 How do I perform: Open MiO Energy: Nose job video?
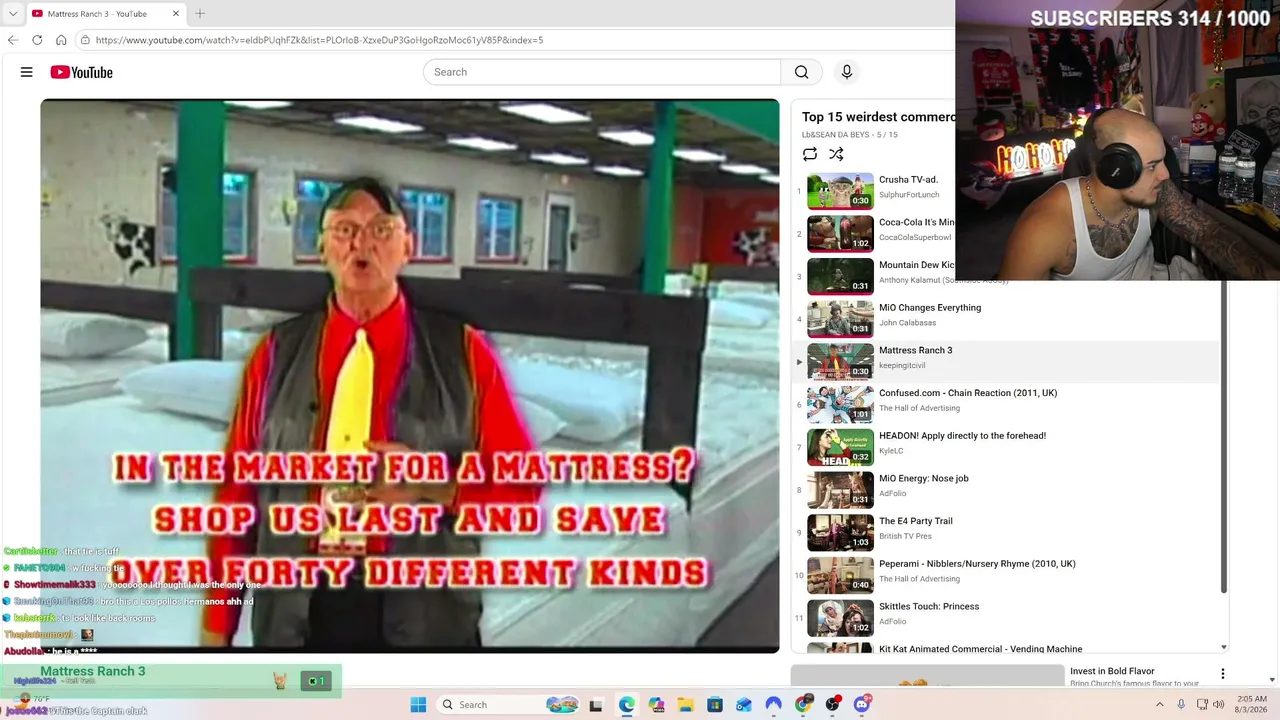[924, 479]
